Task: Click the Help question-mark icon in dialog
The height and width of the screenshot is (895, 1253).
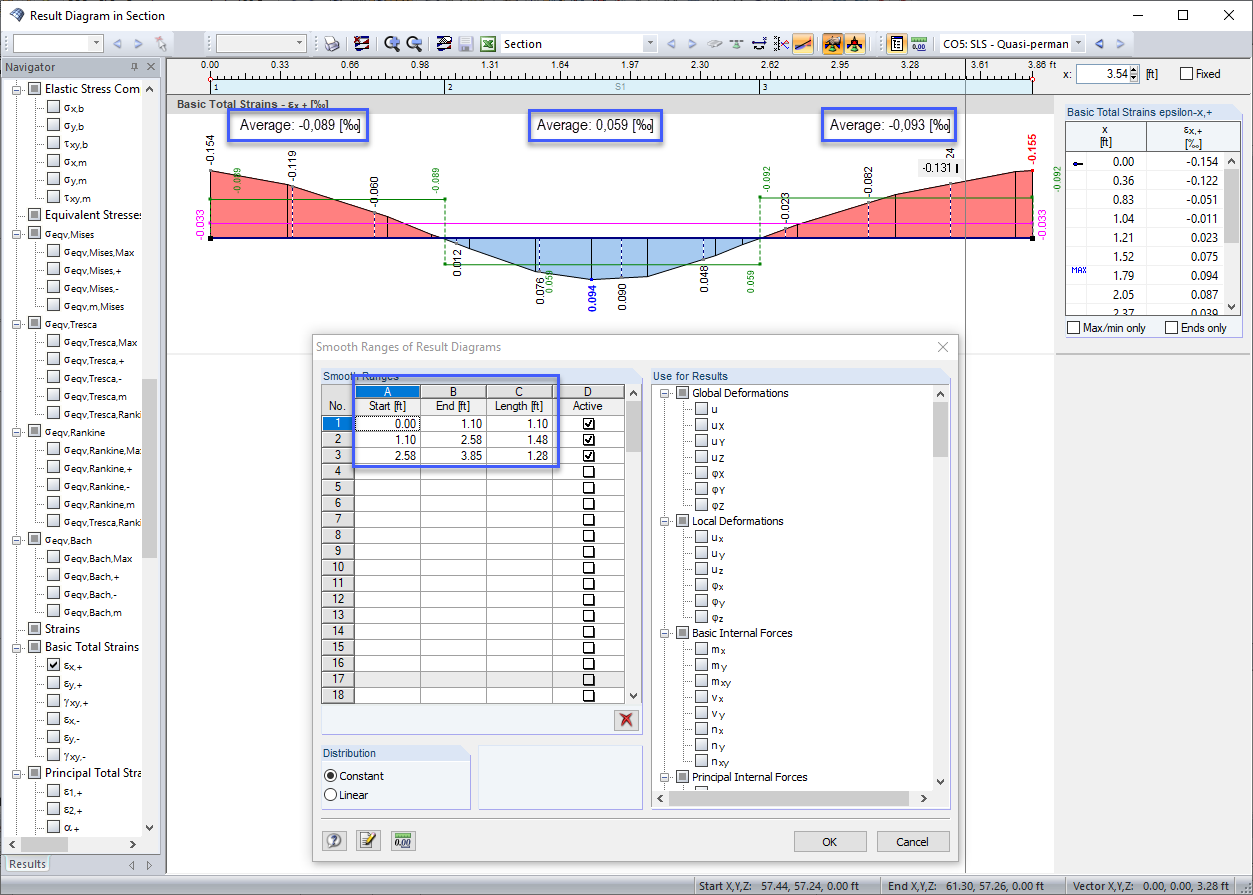Action: point(334,840)
